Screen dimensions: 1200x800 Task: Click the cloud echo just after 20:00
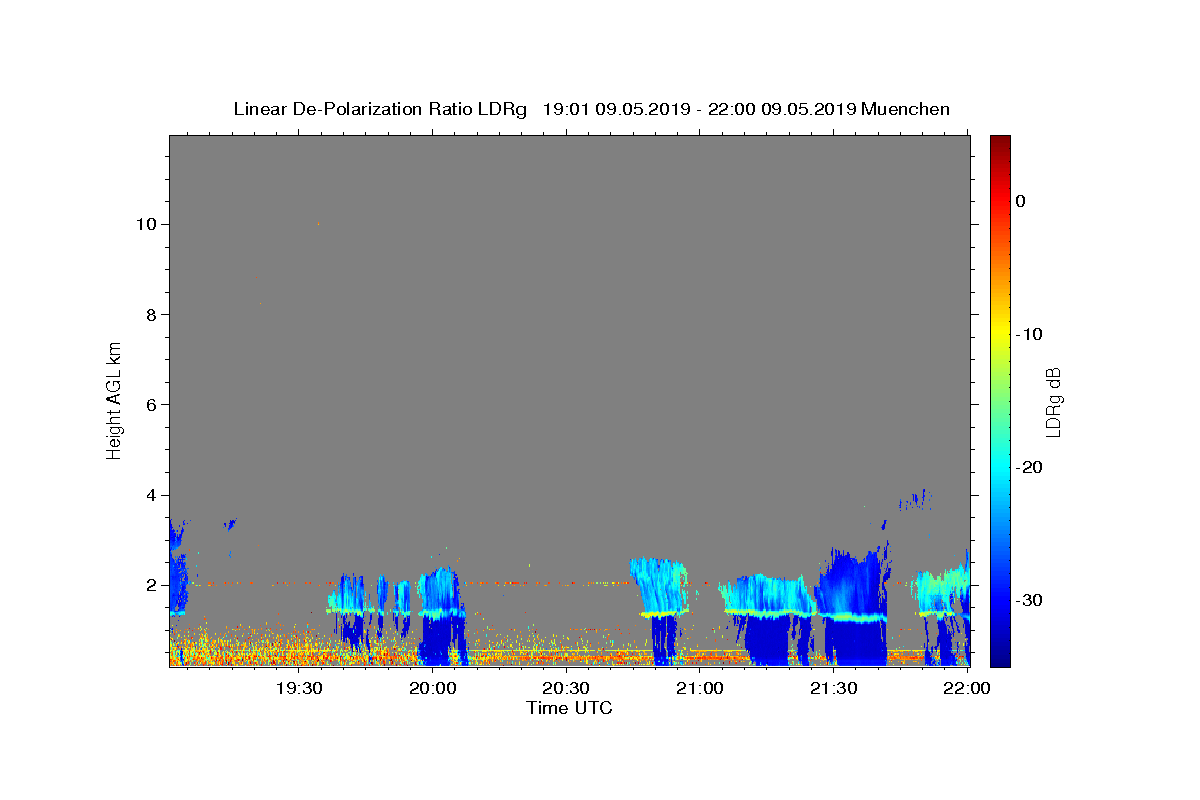(441, 617)
